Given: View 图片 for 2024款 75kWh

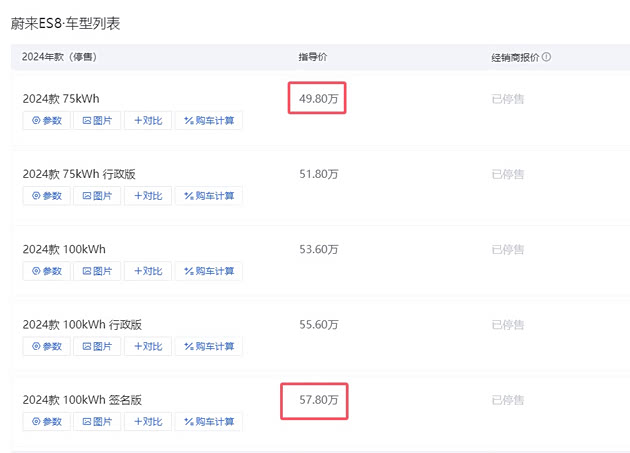Looking at the screenshot, I should [x=97, y=121].
